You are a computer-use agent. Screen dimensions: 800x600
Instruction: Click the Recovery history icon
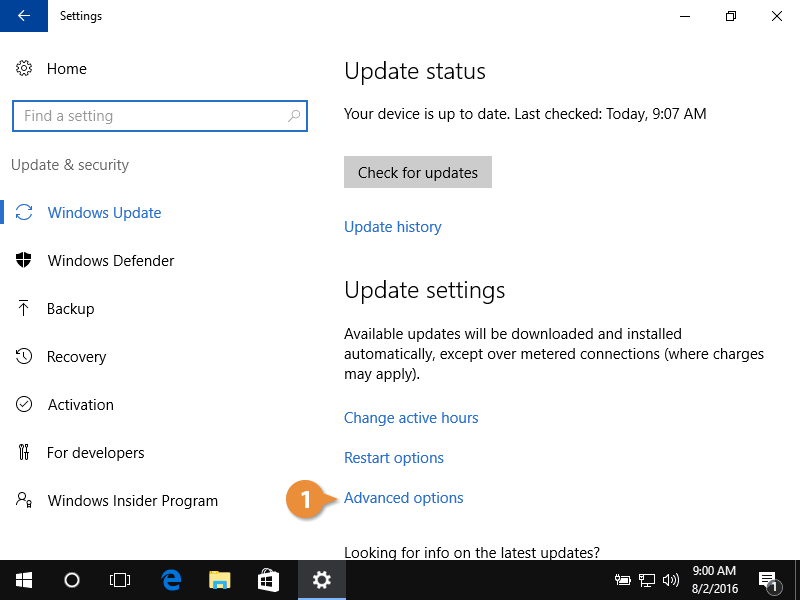(x=24, y=357)
